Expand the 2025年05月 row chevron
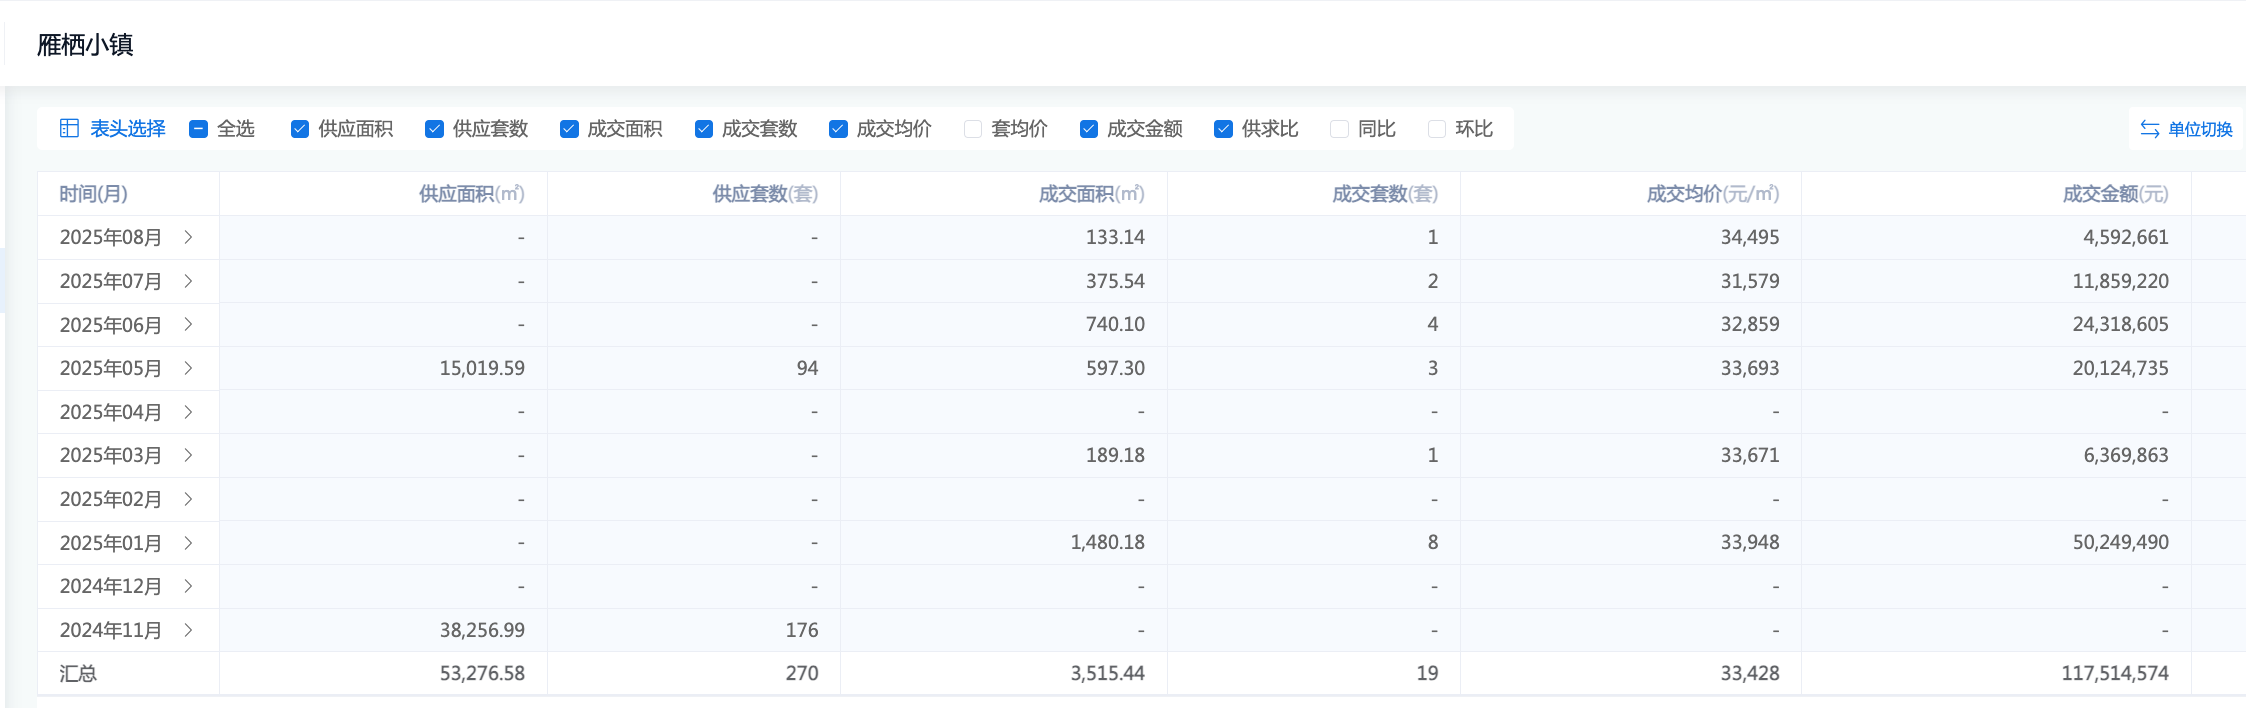 [x=188, y=368]
